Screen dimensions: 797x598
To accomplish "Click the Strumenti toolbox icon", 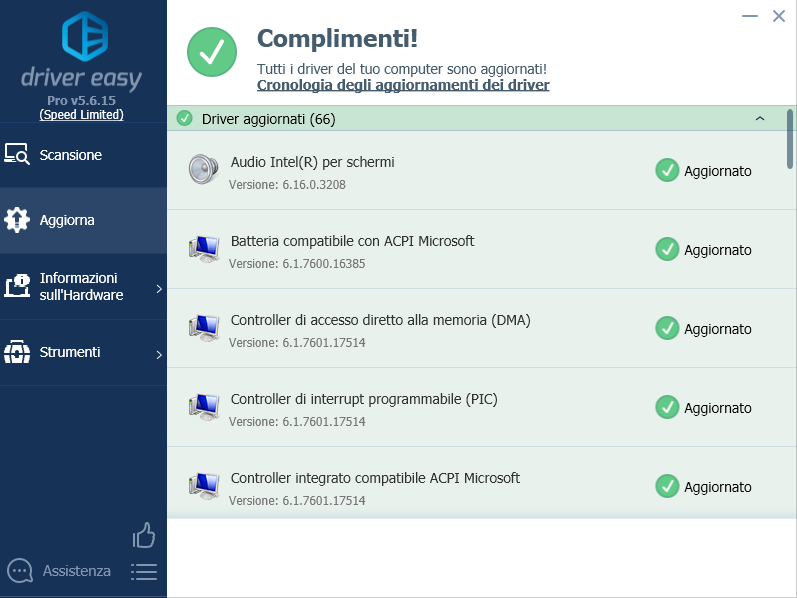I will click(17, 352).
